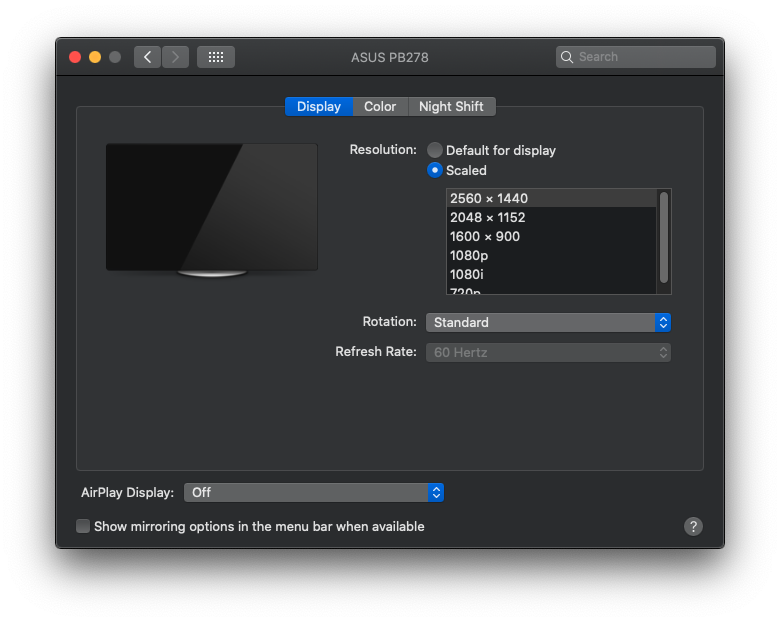Open help with the question mark button

693,526
